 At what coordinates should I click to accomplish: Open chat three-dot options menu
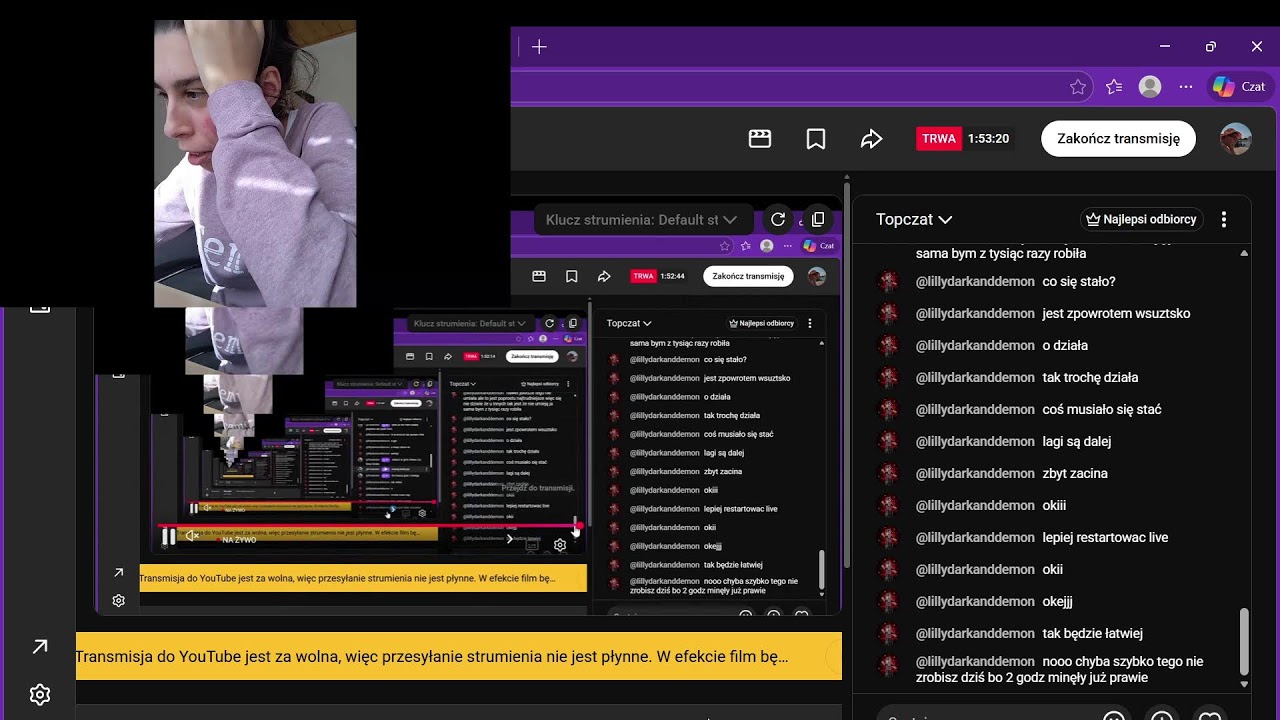click(x=1224, y=219)
